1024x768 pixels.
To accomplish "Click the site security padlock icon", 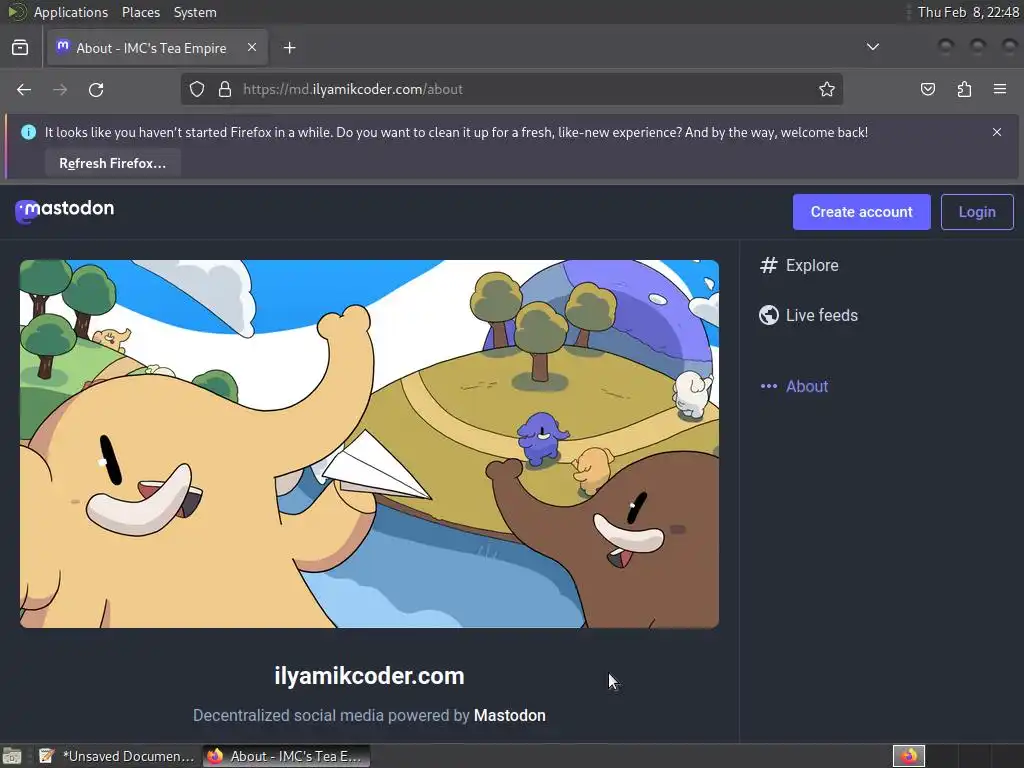I will pyautogui.click(x=225, y=89).
